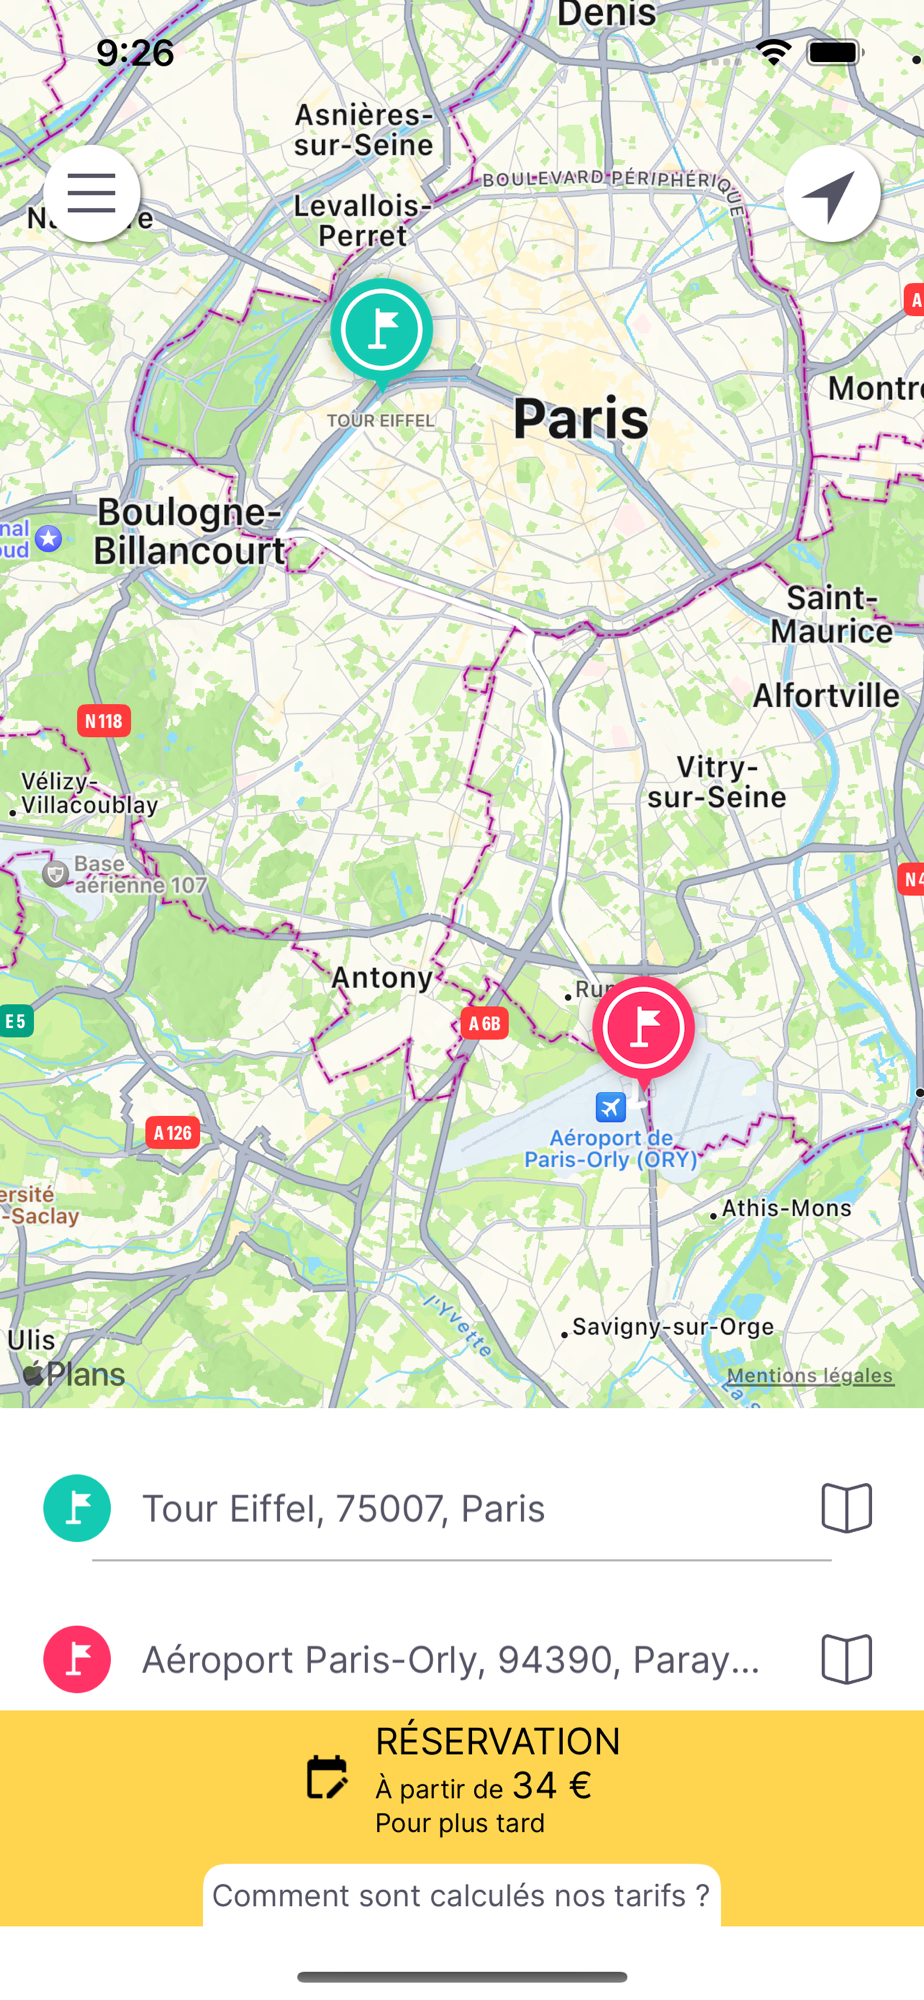Open address book for pickup address
Viewport: 924px width, 2000px height.
click(x=846, y=1507)
